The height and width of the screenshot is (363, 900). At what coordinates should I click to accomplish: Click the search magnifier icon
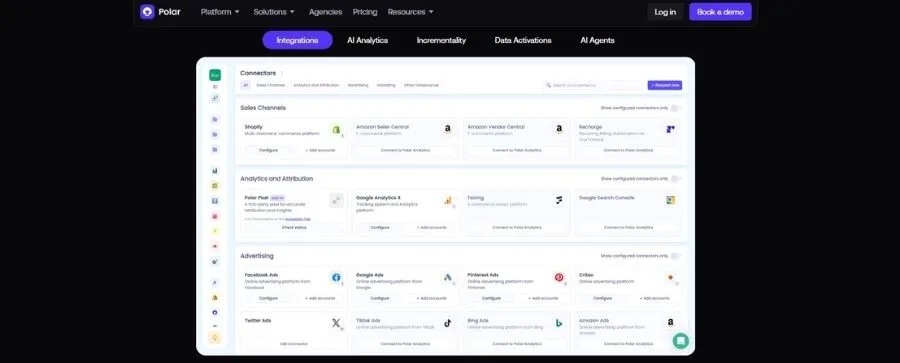pyautogui.click(x=549, y=85)
